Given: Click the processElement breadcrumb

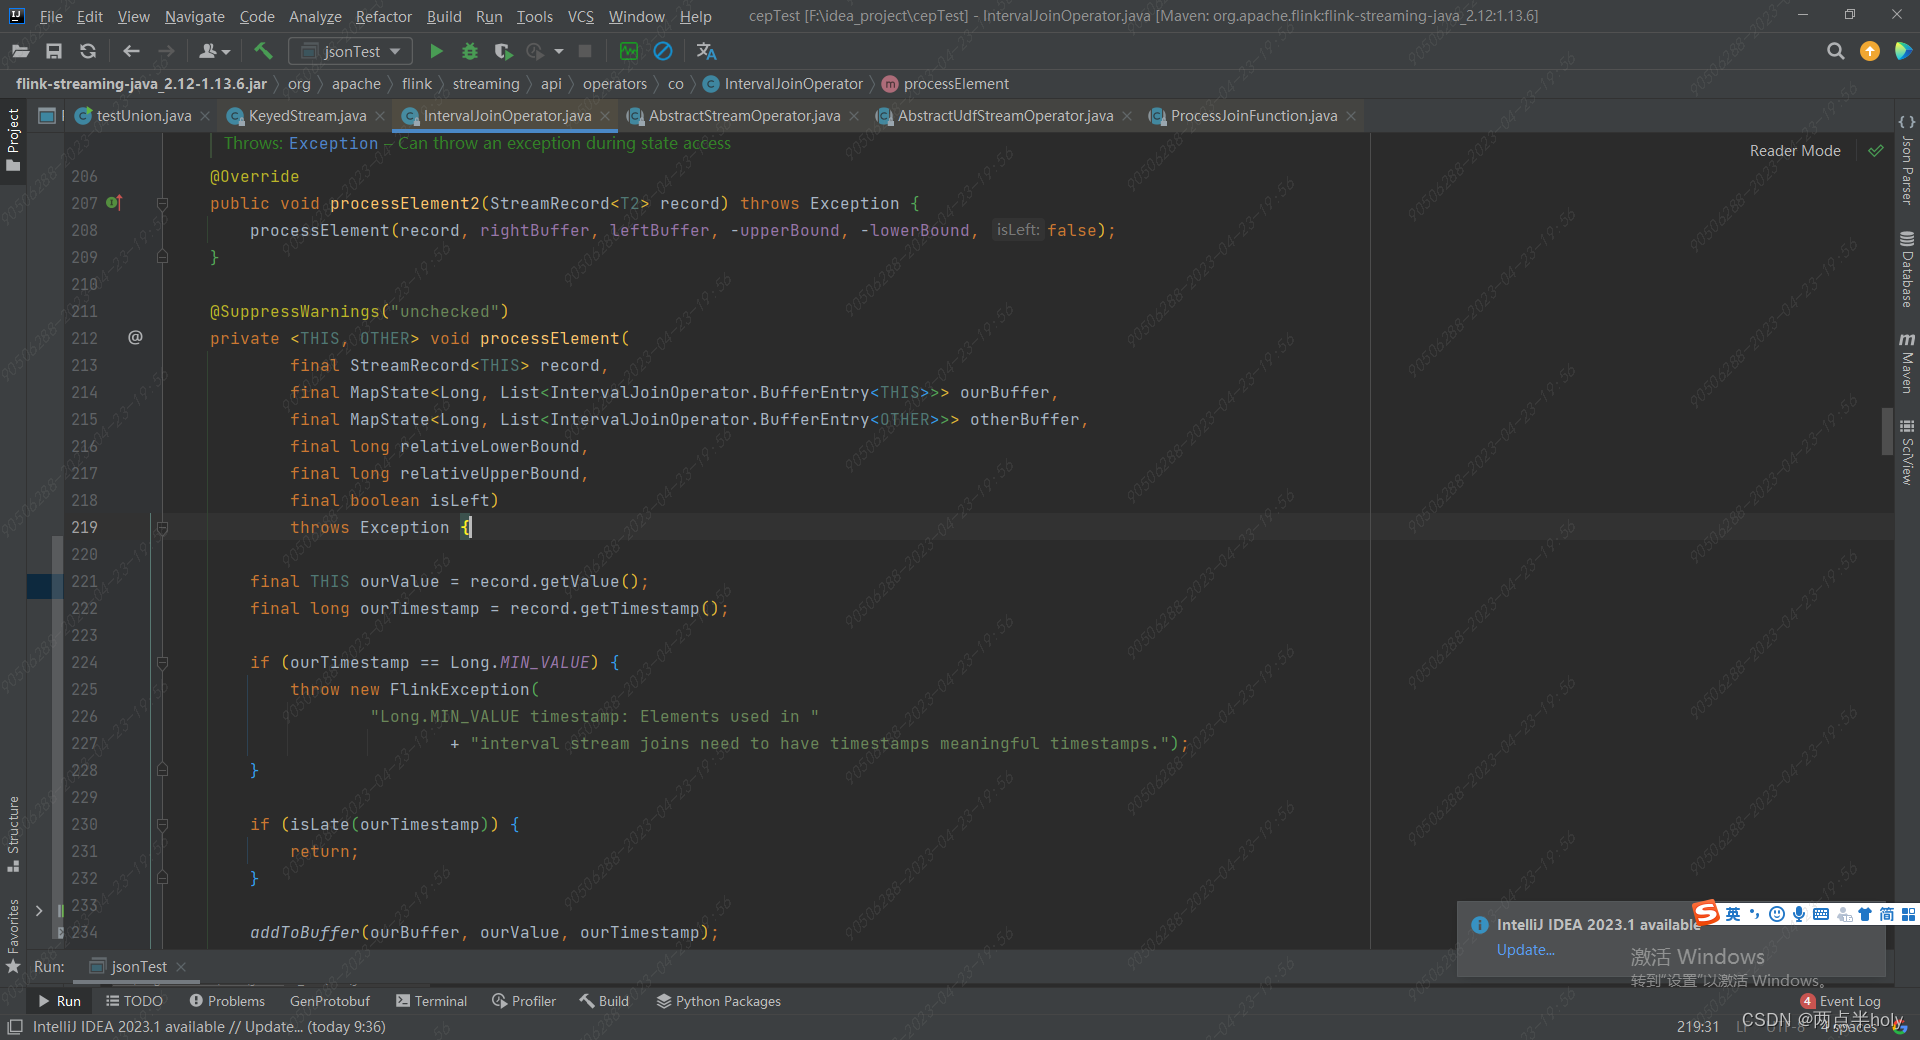Looking at the screenshot, I should [946, 84].
